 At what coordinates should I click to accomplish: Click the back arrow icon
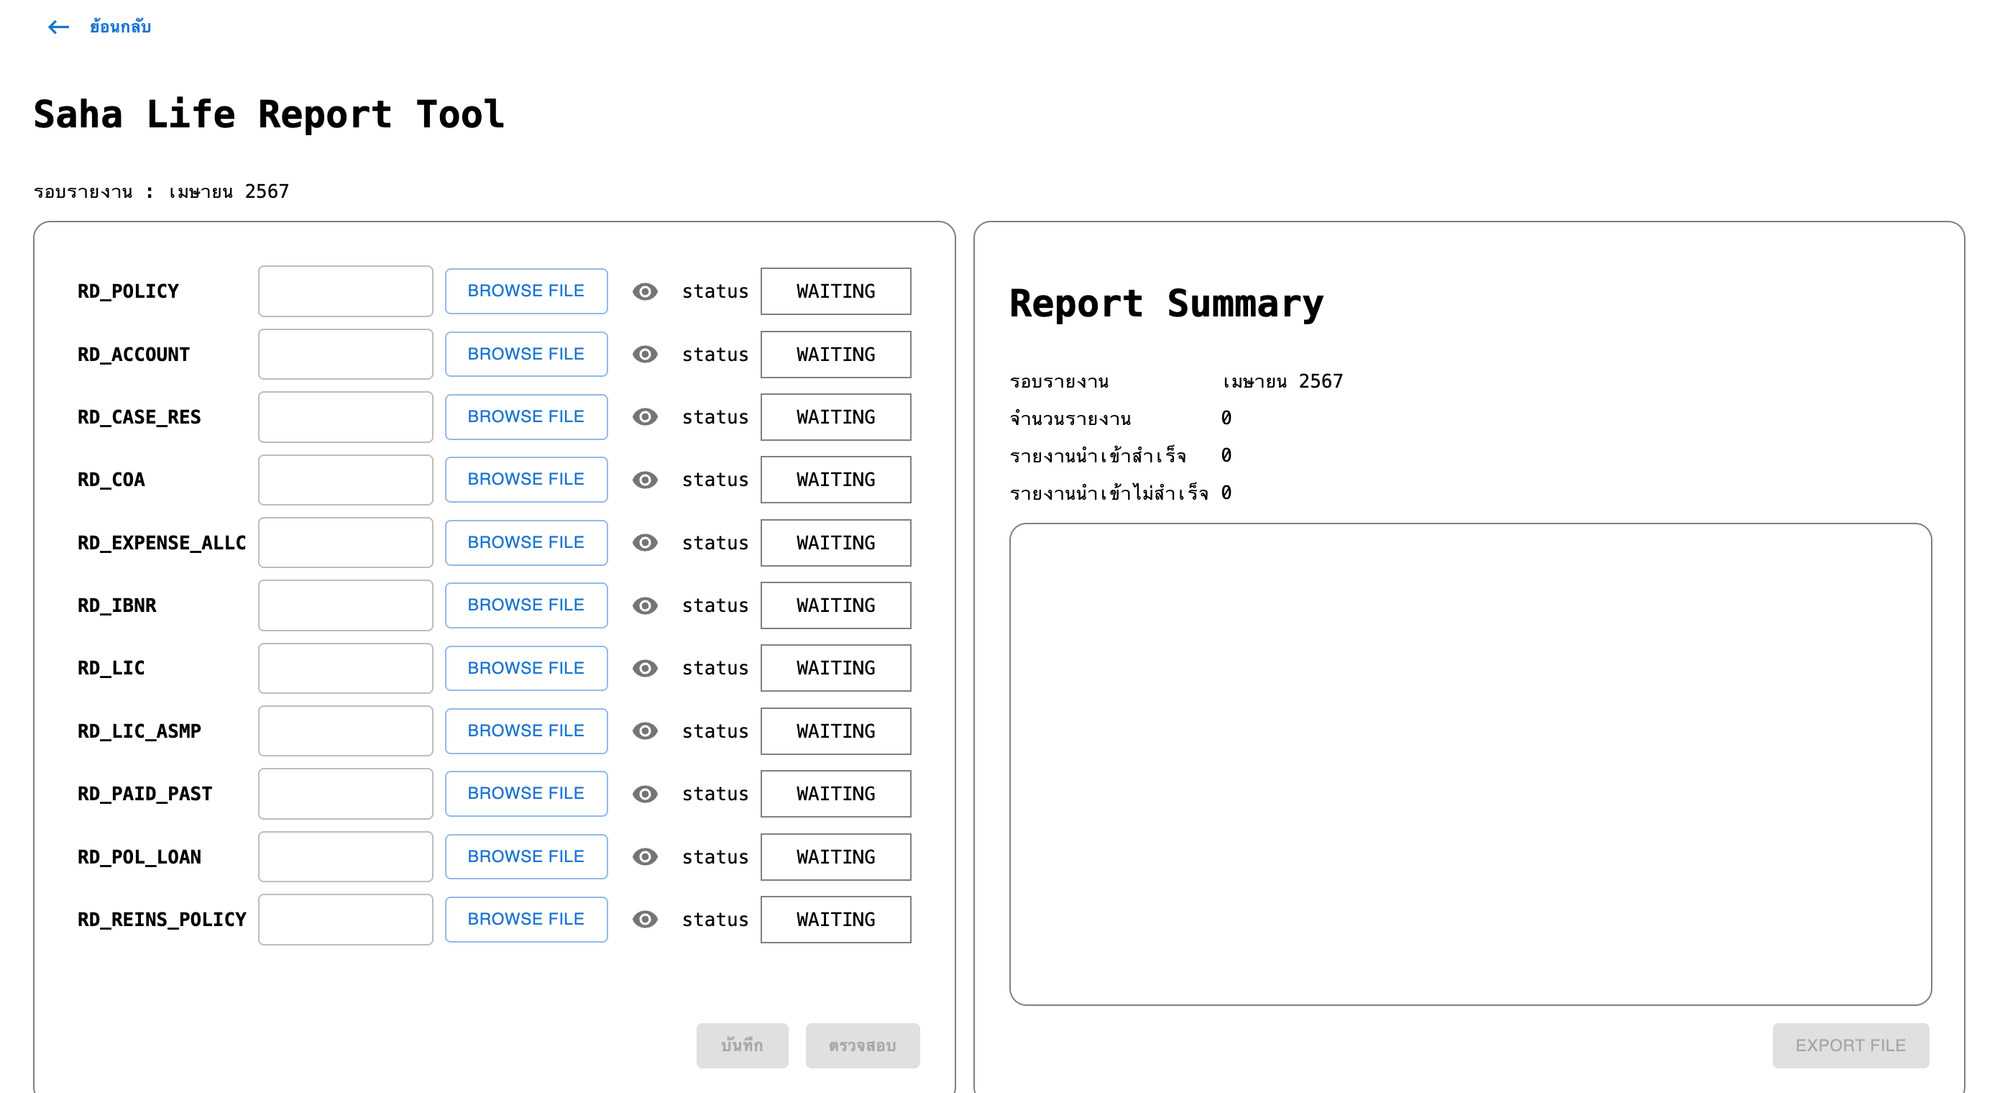pyautogui.click(x=58, y=27)
